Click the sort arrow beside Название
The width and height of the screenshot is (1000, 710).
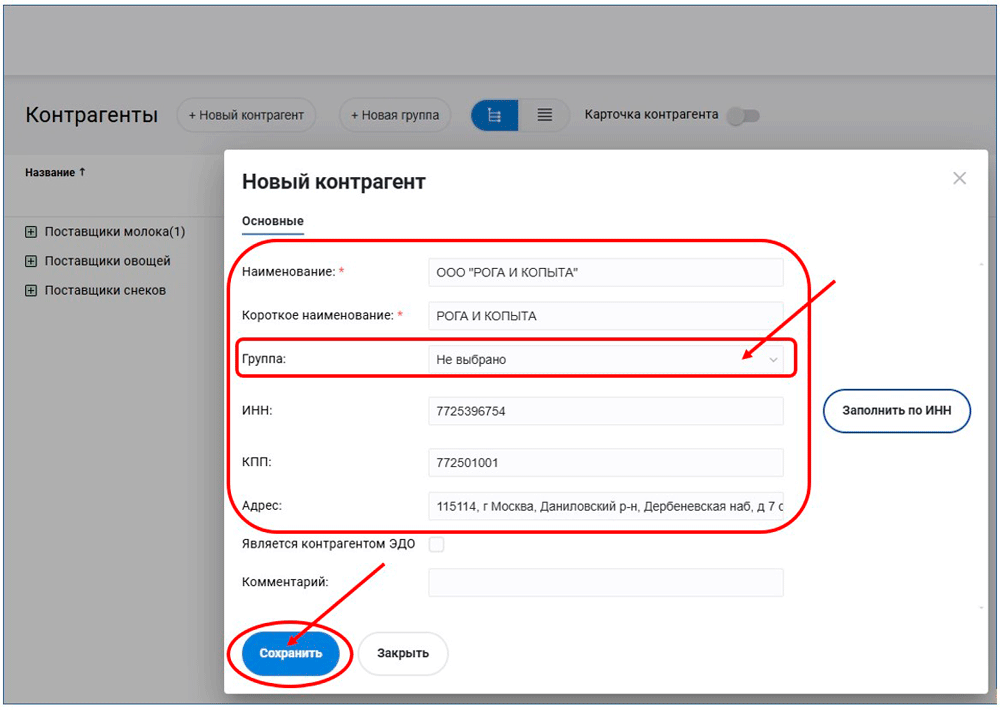click(82, 172)
